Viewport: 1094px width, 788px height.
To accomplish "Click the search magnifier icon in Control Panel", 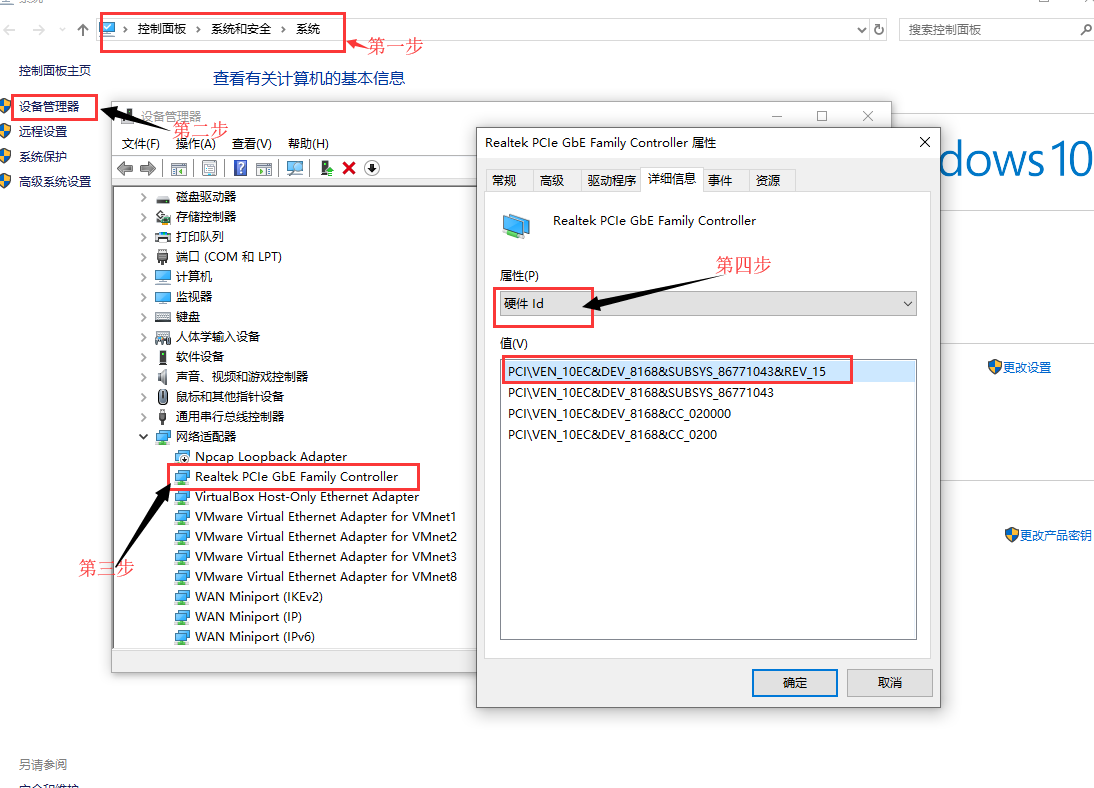I will 1086,29.
